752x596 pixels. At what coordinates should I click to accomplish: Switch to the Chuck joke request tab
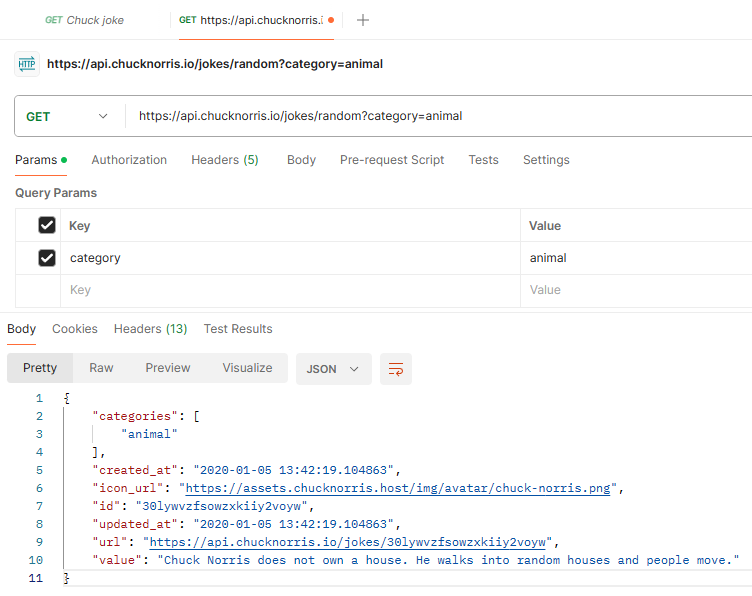(84, 20)
